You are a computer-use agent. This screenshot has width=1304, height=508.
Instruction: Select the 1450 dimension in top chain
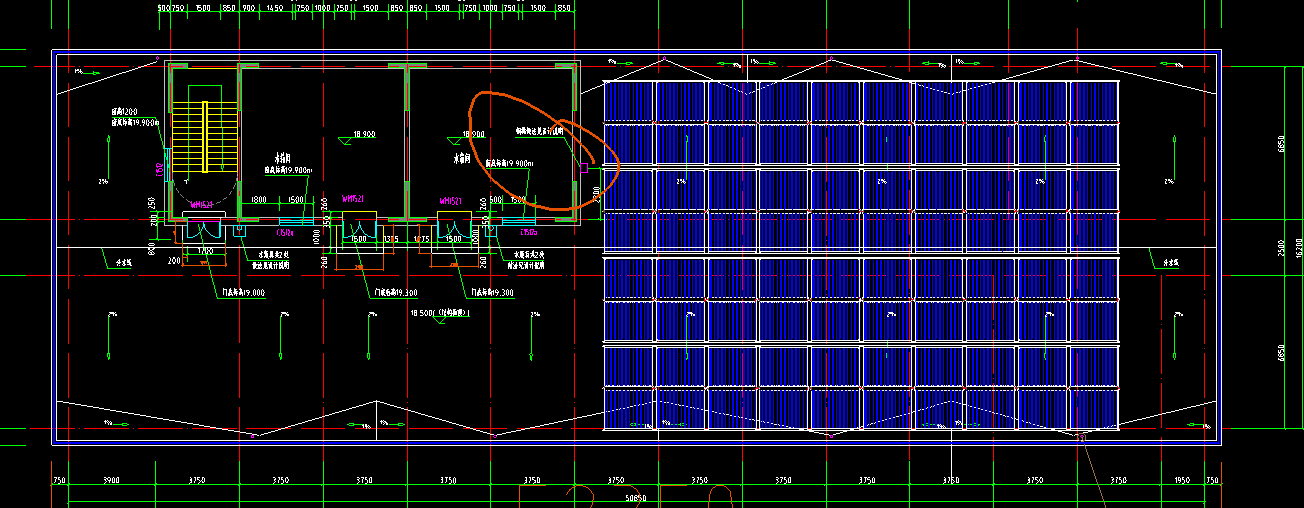(276, 8)
